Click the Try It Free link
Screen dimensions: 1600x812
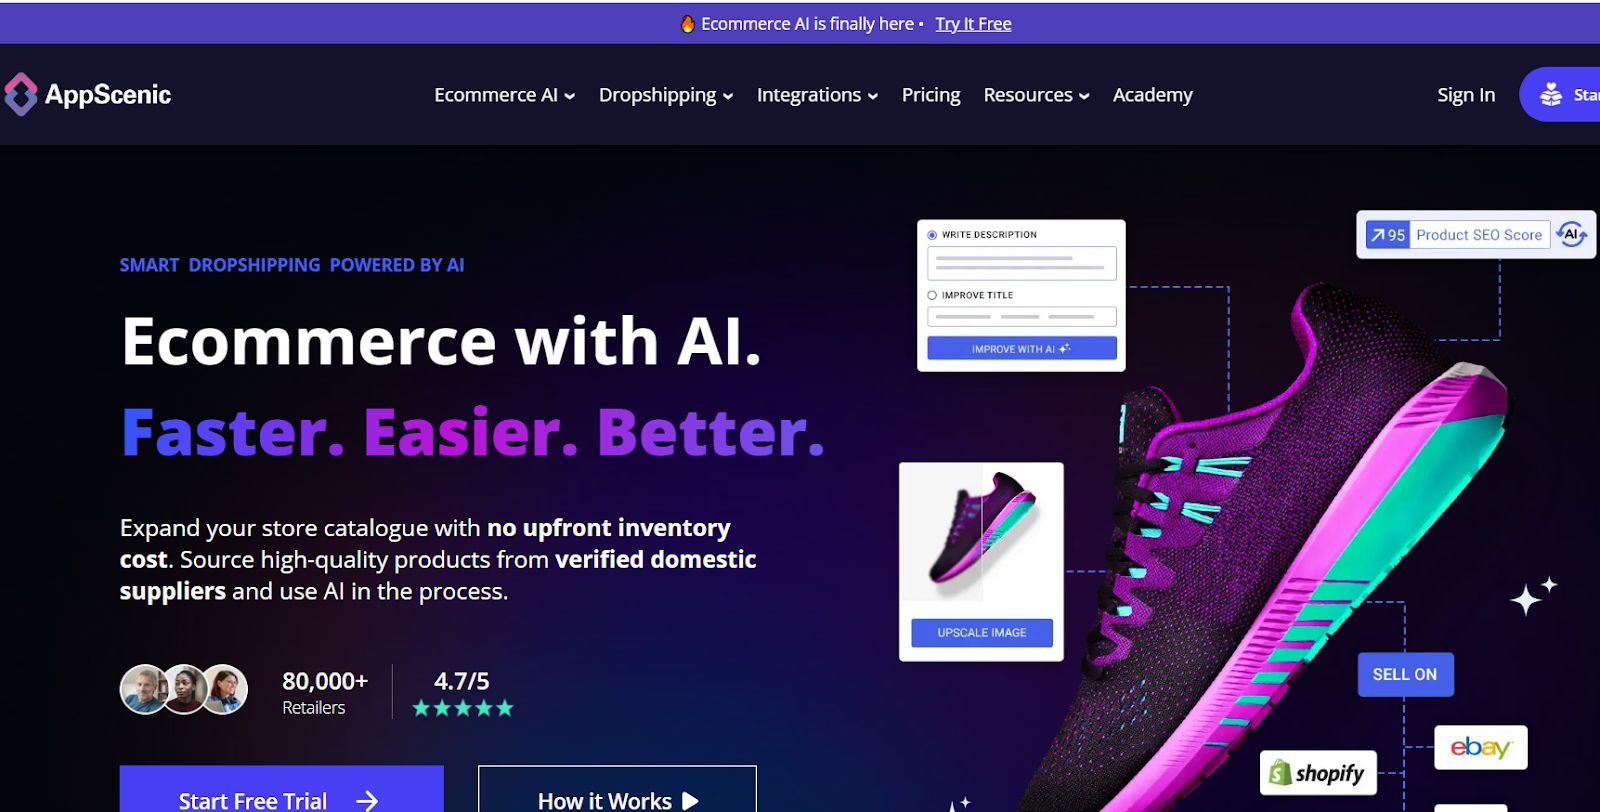[x=973, y=24]
